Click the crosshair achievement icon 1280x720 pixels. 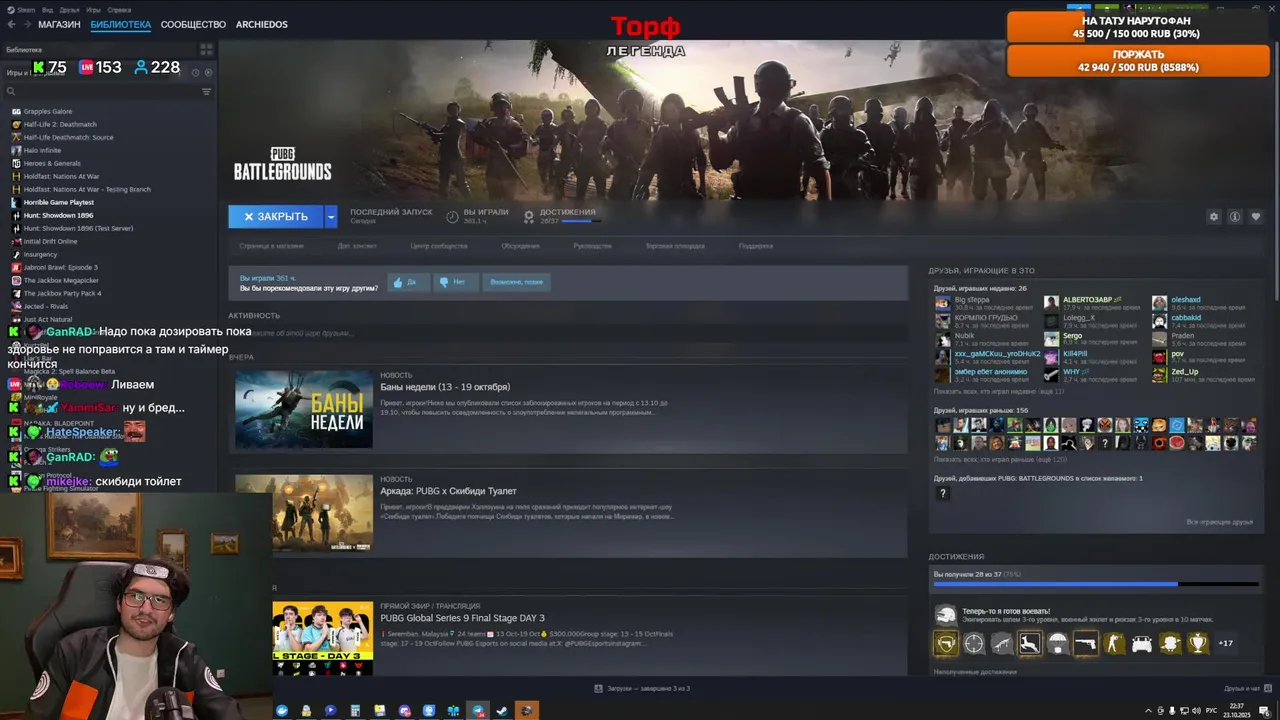[x=974, y=644]
